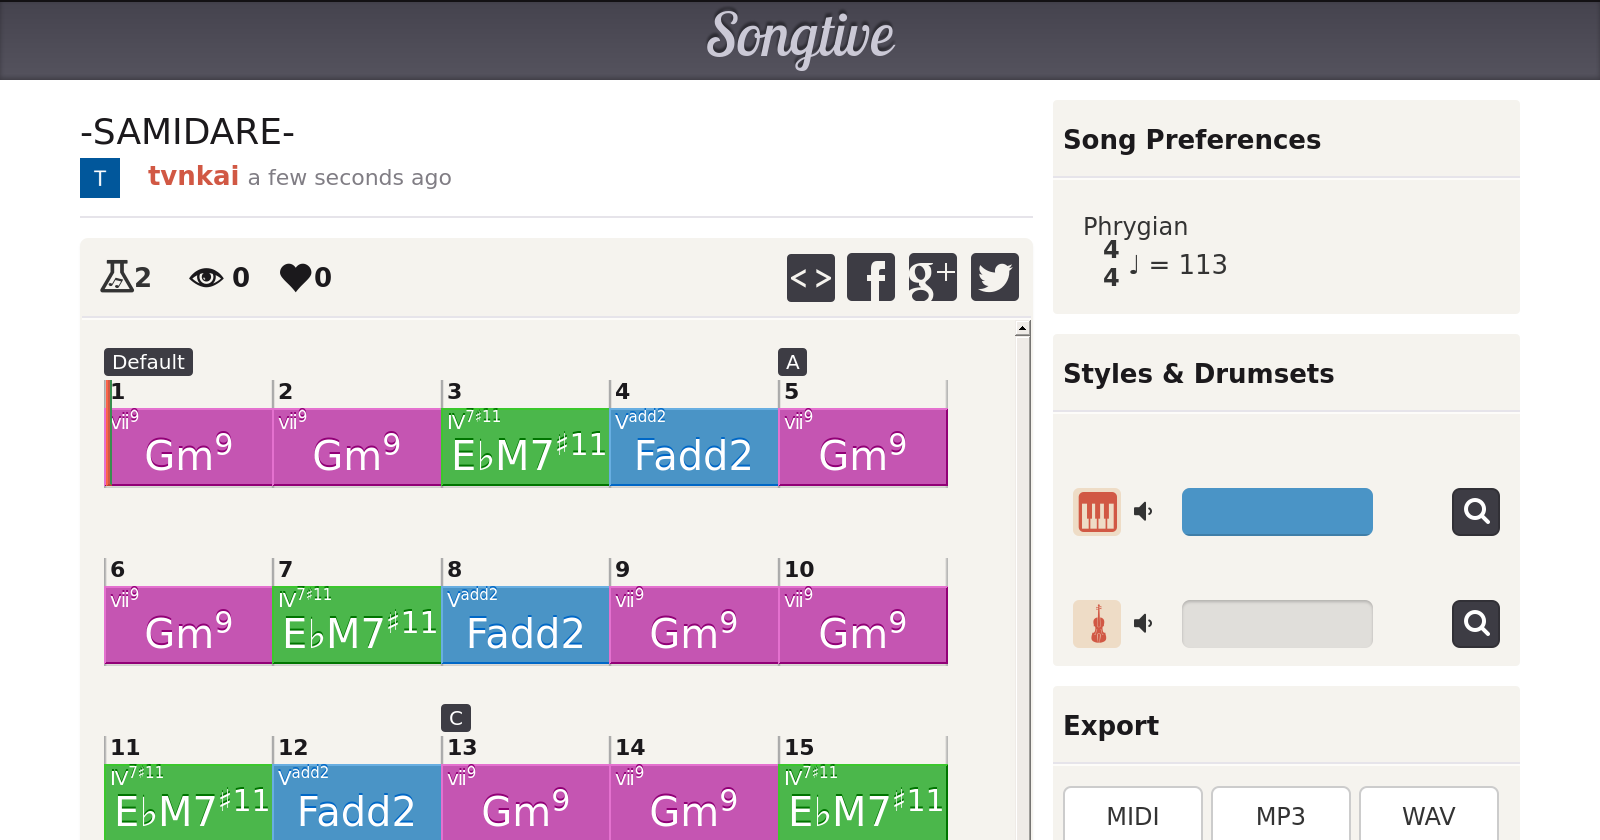Click the embed code icon

810,277
